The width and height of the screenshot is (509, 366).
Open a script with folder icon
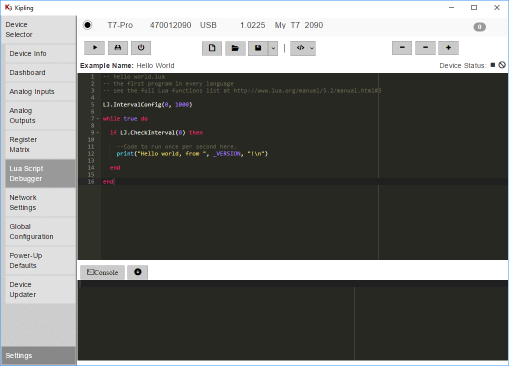click(x=235, y=48)
